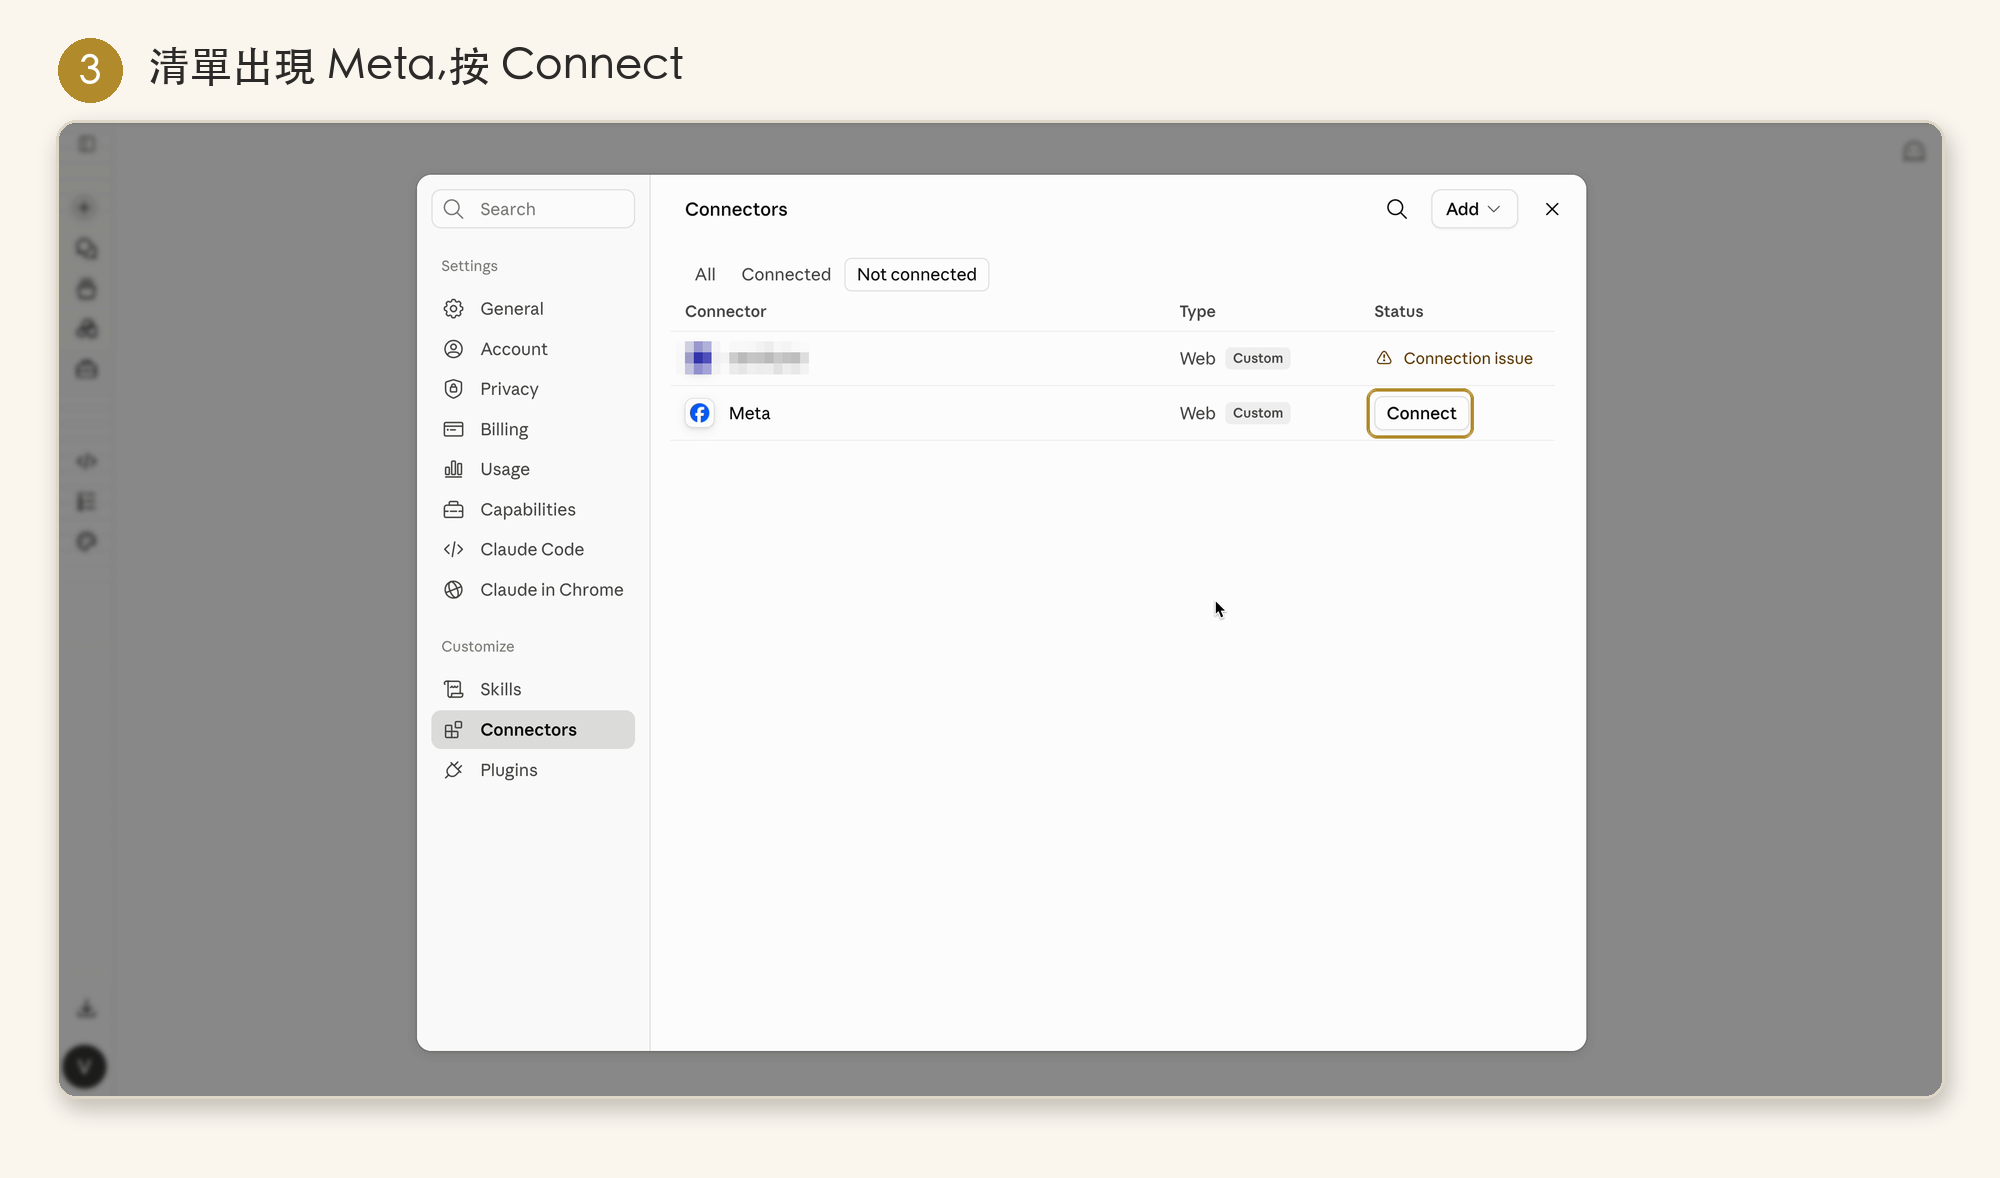Select Connectors in the Customize section
This screenshot has width=2000, height=1178.
[533, 730]
